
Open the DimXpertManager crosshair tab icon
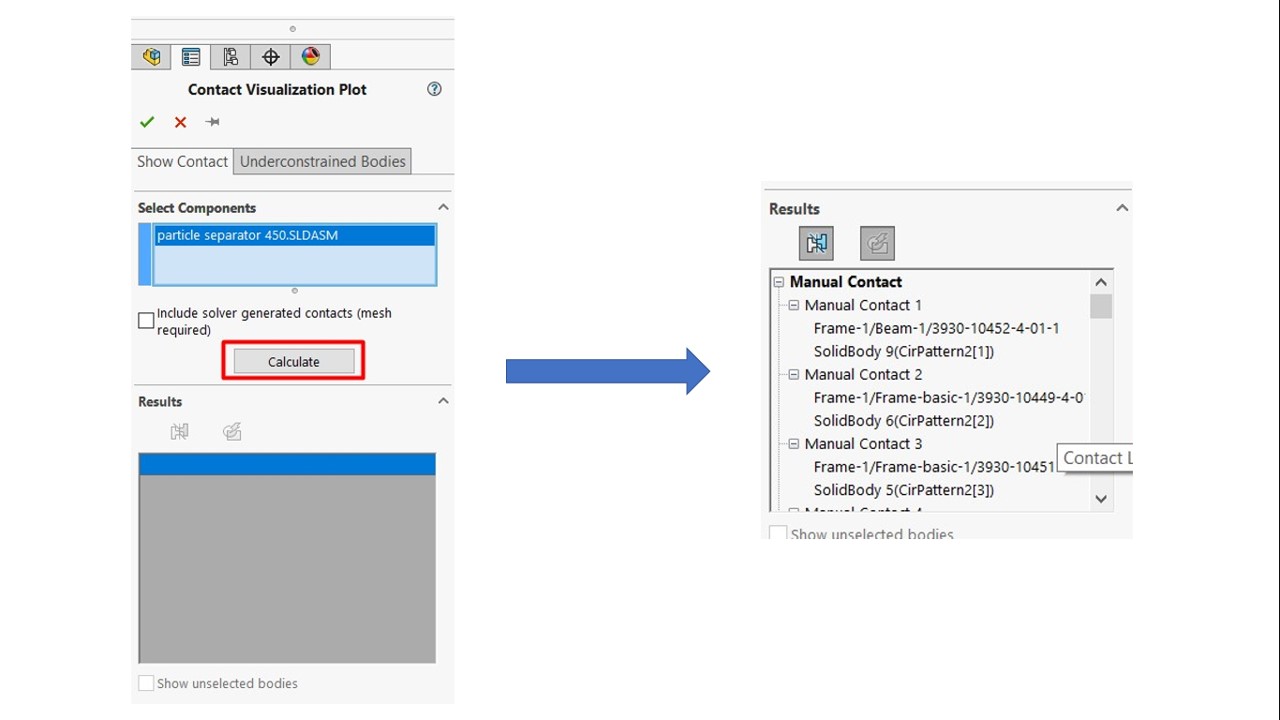pos(270,57)
